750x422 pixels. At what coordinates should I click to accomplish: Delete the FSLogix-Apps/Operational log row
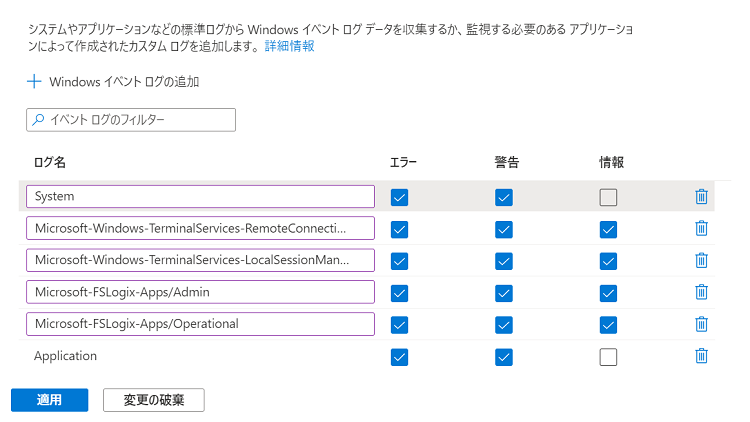tap(701, 324)
